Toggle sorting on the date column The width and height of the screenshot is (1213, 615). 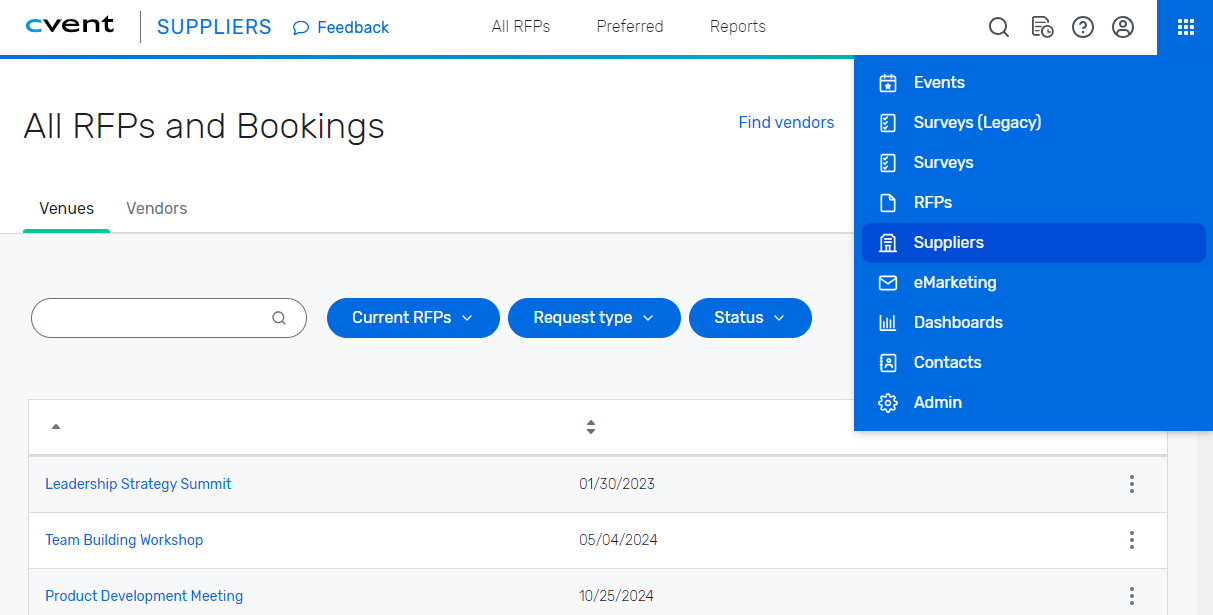(x=590, y=427)
